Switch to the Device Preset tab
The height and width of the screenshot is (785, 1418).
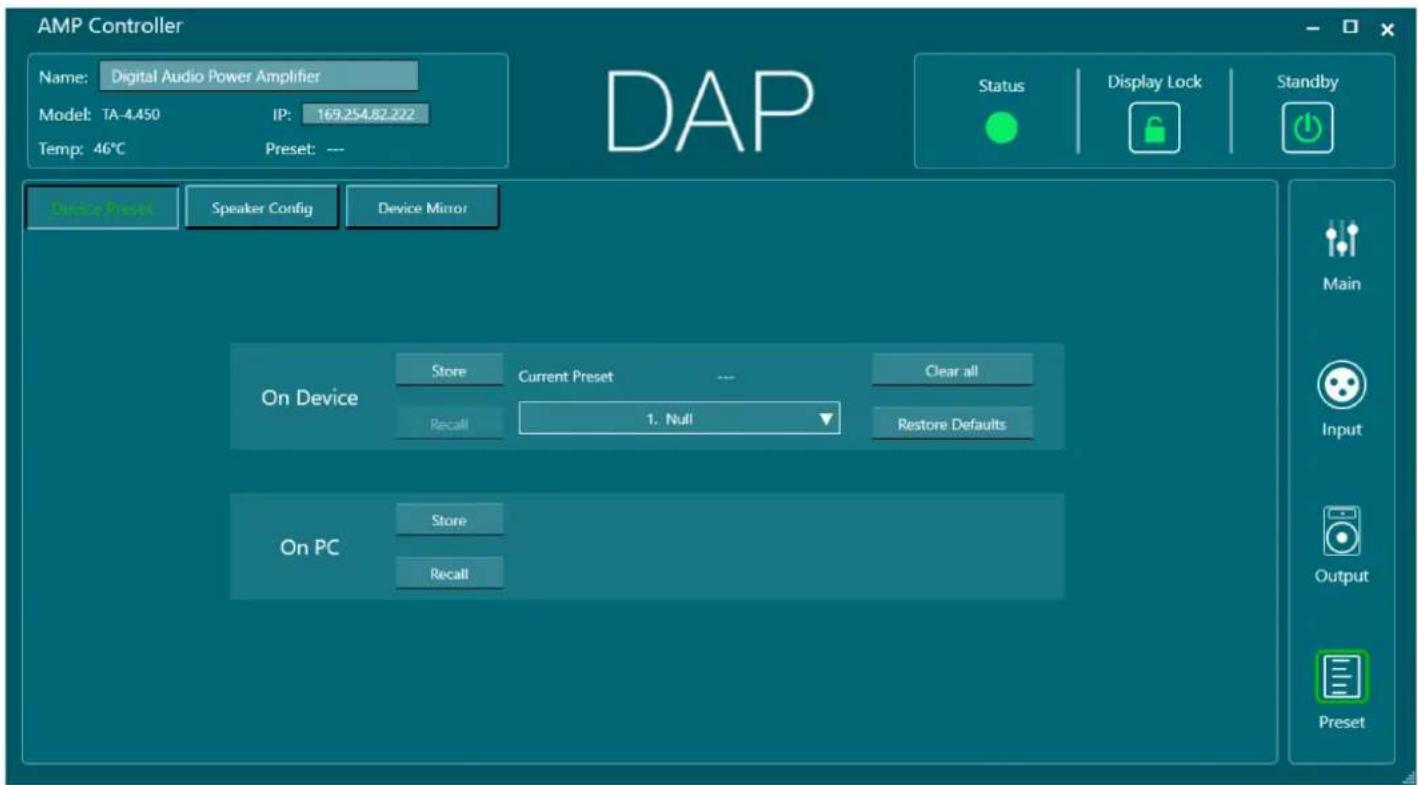pyautogui.click(x=103, y=208)
